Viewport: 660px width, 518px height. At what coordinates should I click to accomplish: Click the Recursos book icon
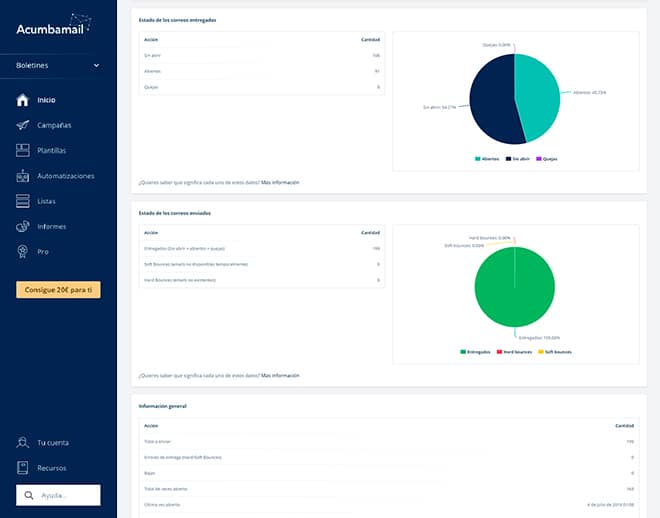(23, 467)
